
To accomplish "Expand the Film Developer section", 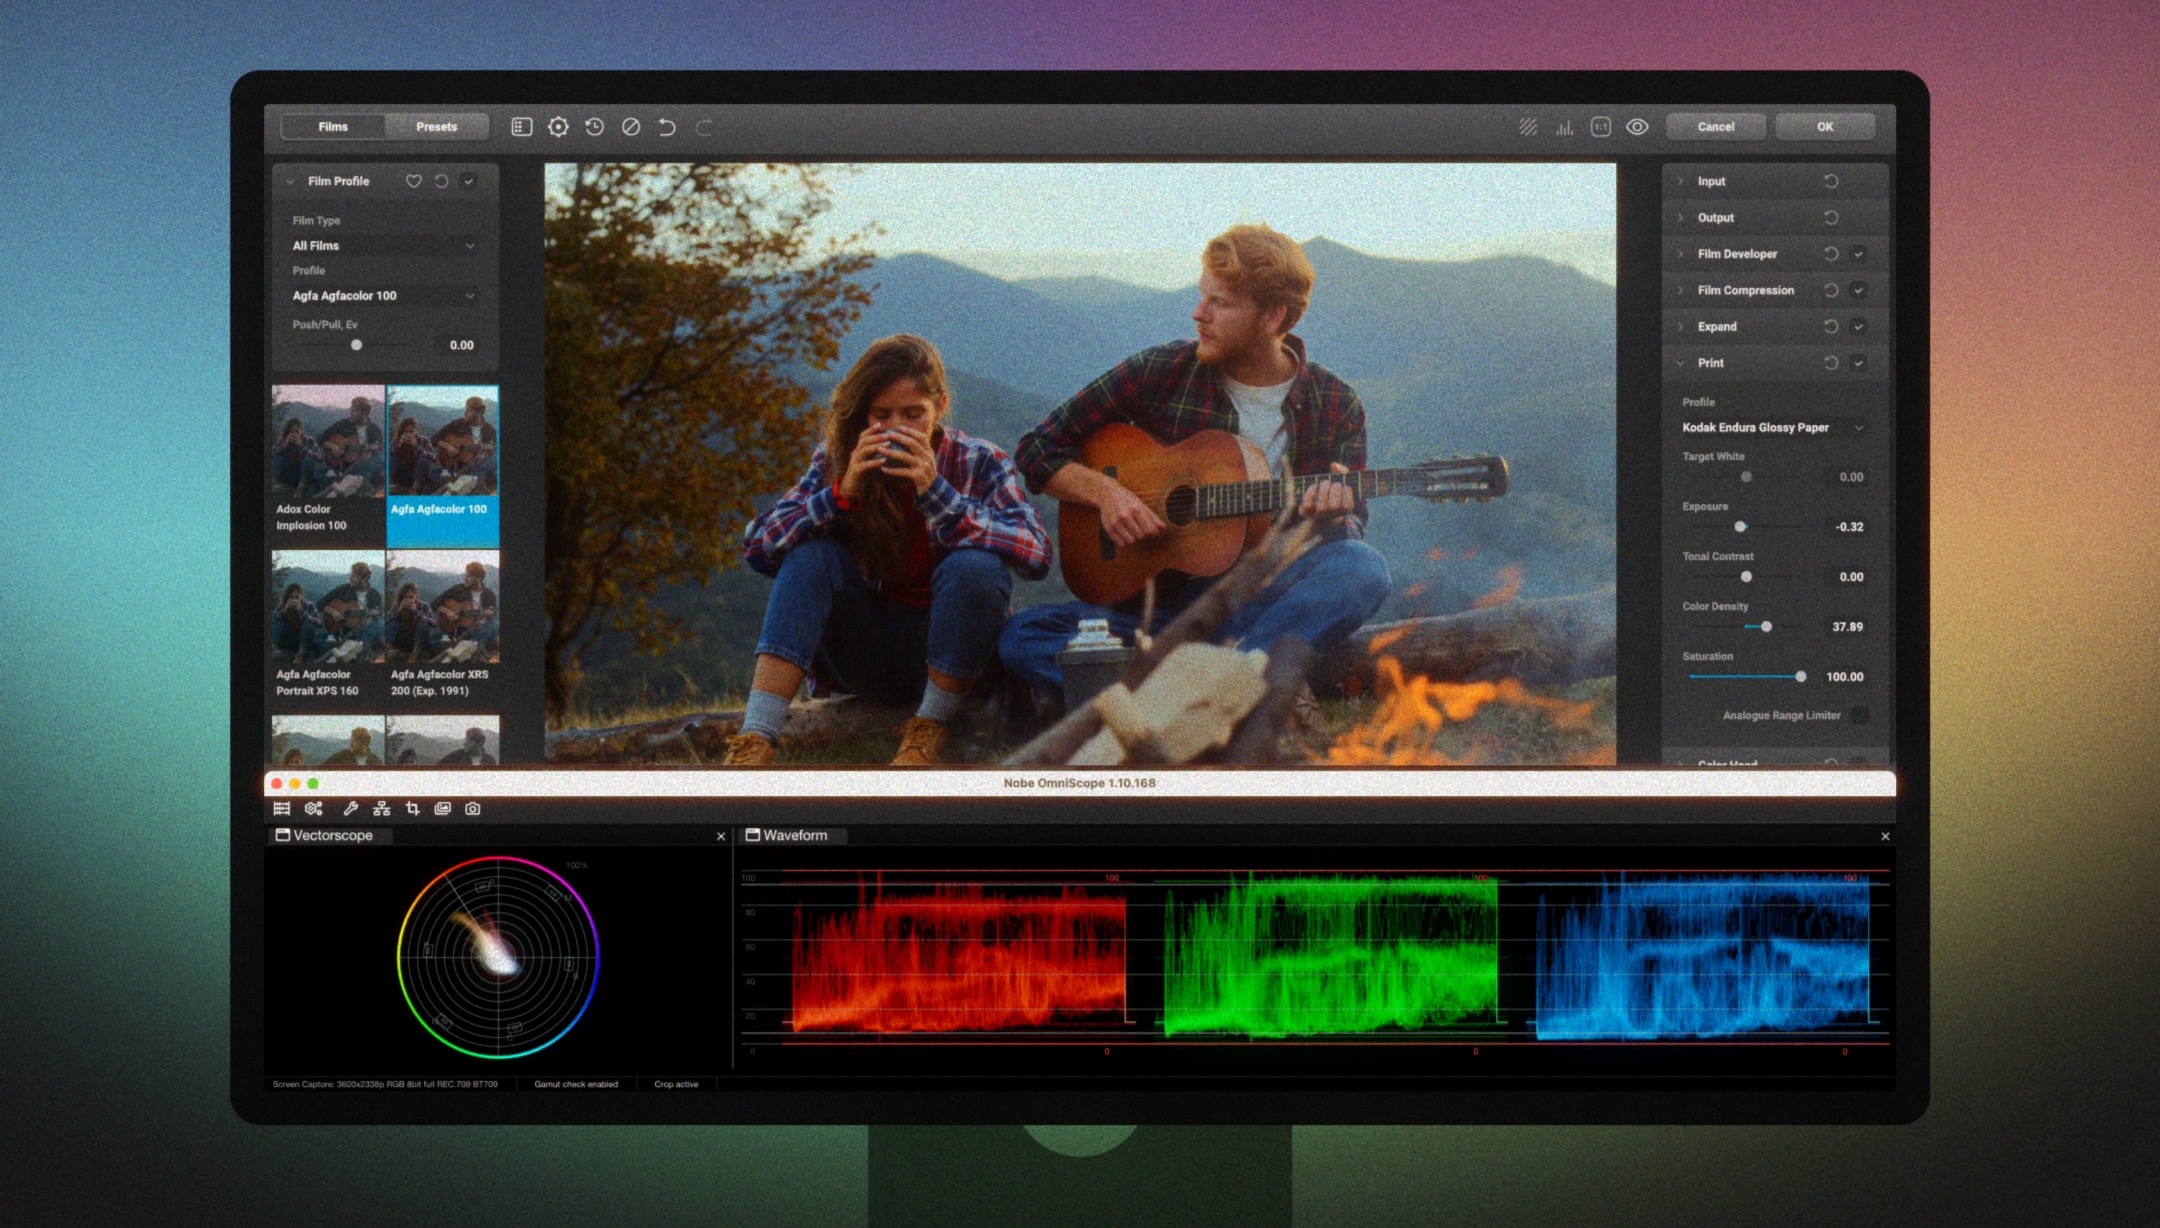I will pyautogui.click(x=1680, y=254).
